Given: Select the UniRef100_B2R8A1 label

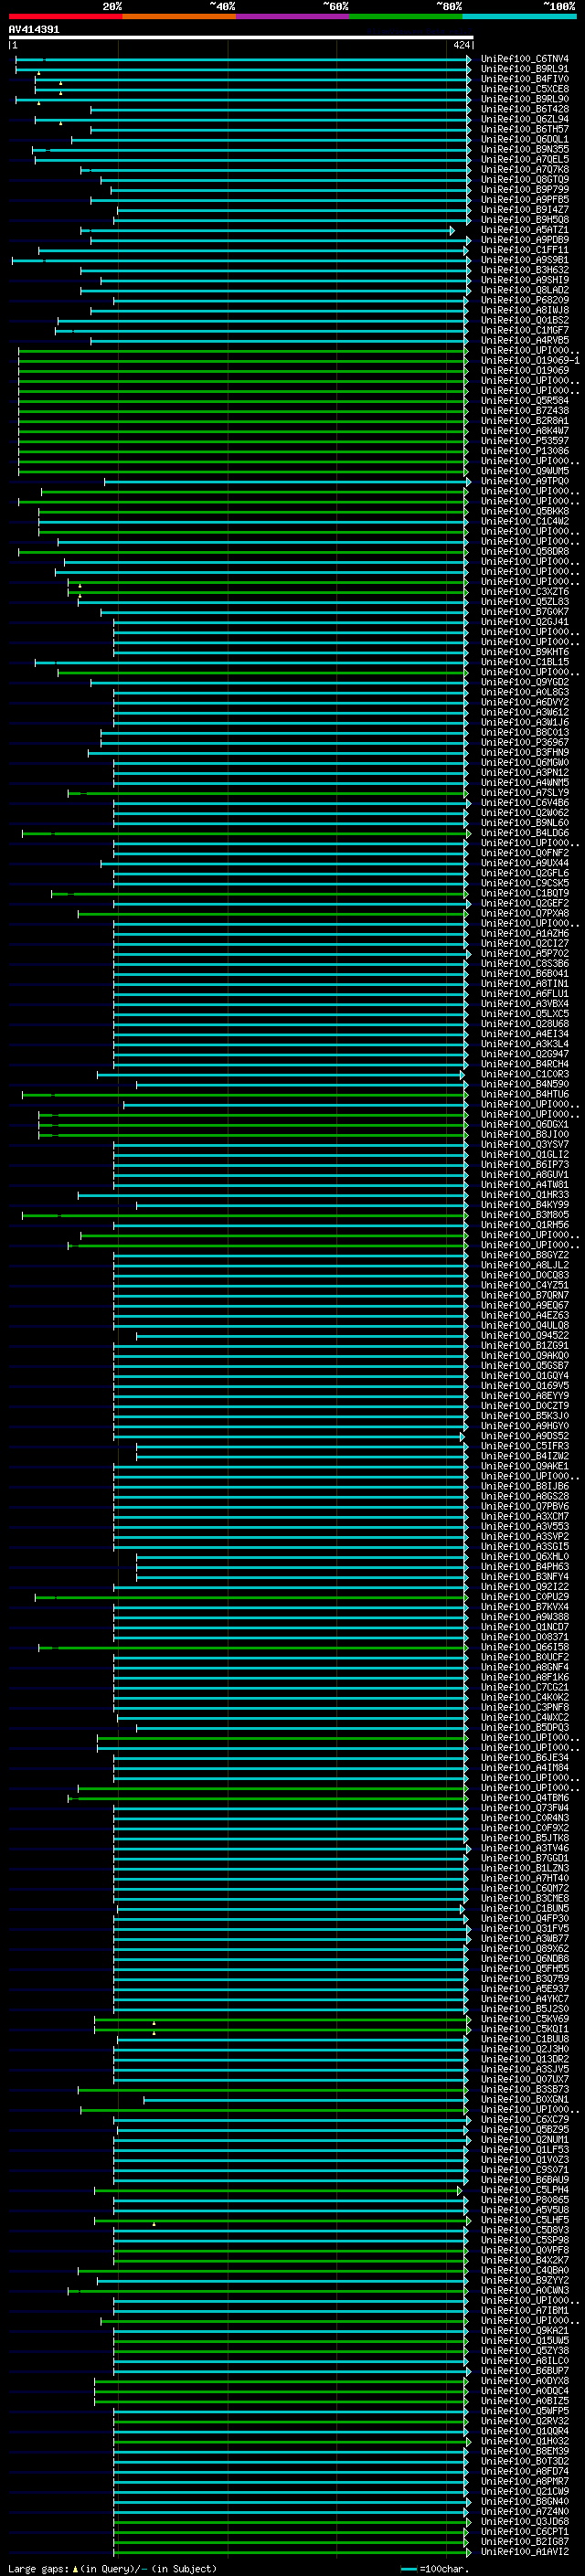Looking at the screenshot, I should pyautogui.click(x=525, y=421).
